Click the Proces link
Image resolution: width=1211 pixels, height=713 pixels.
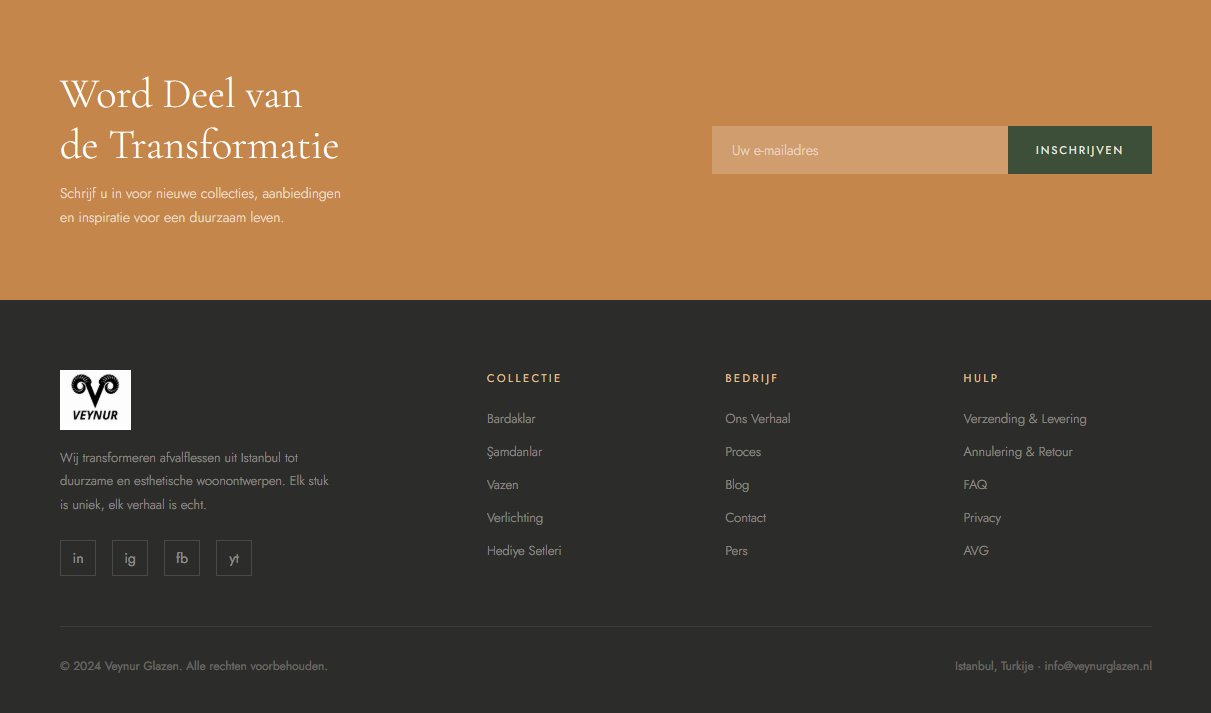(743, 452)
